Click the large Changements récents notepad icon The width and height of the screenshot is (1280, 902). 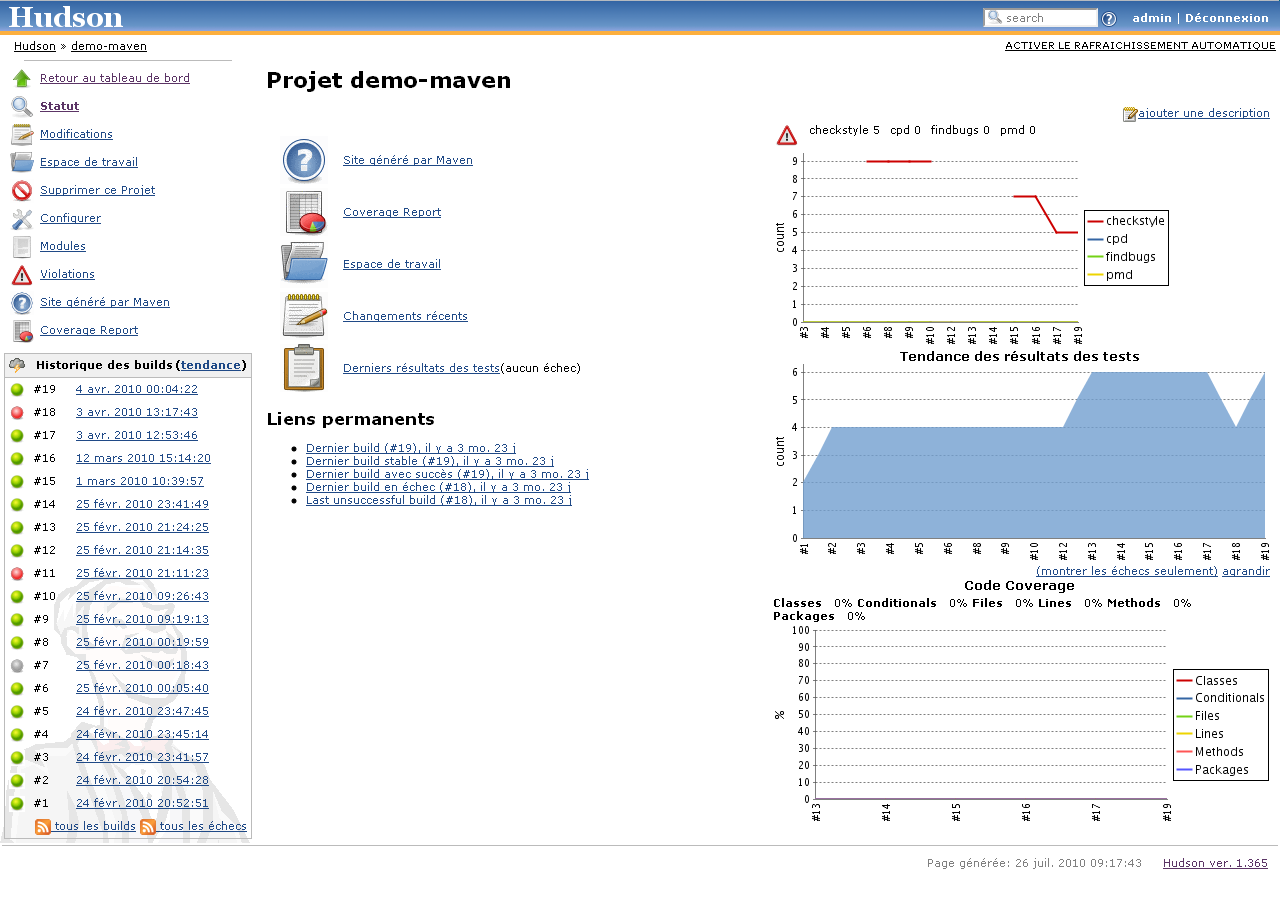point(304,316)
